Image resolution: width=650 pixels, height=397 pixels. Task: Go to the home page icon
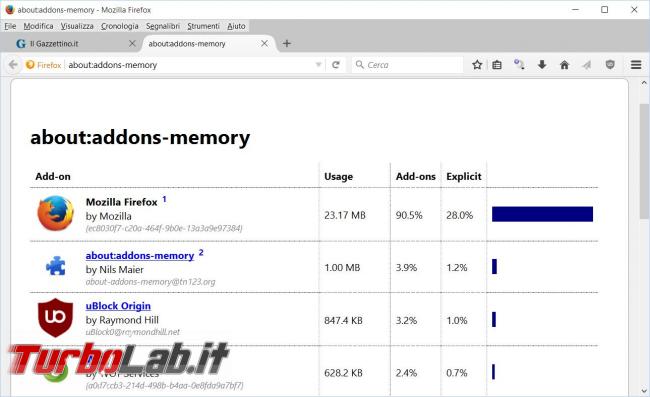click(x=564, y=65)
